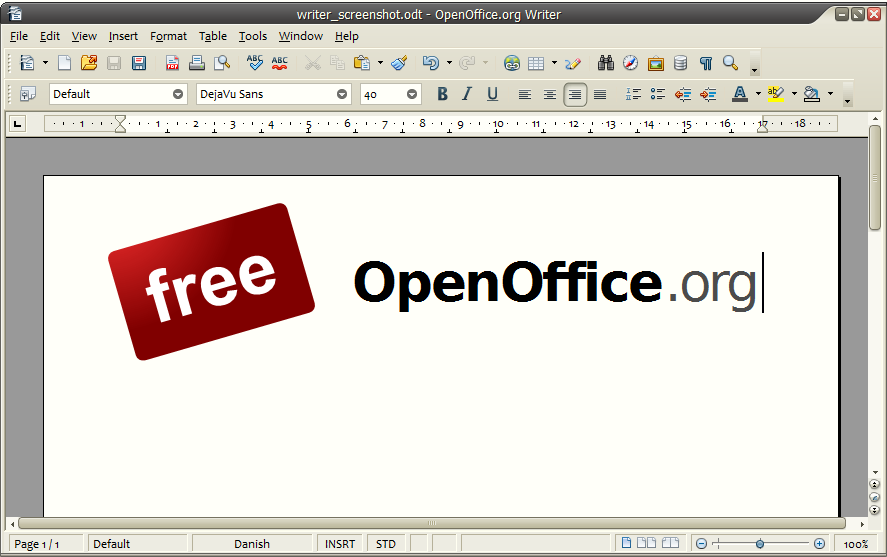
Task: Open the Insert menu
Action: (x=123, y=36)
